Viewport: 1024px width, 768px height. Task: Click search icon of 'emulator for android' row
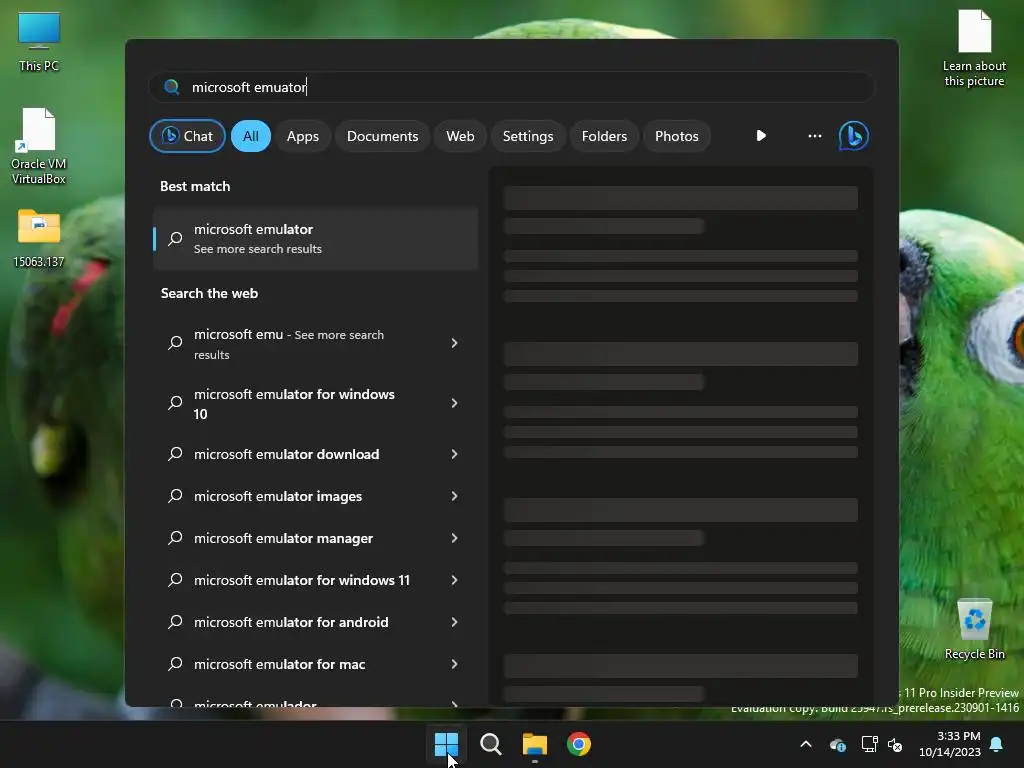click(x=175, y=622)
